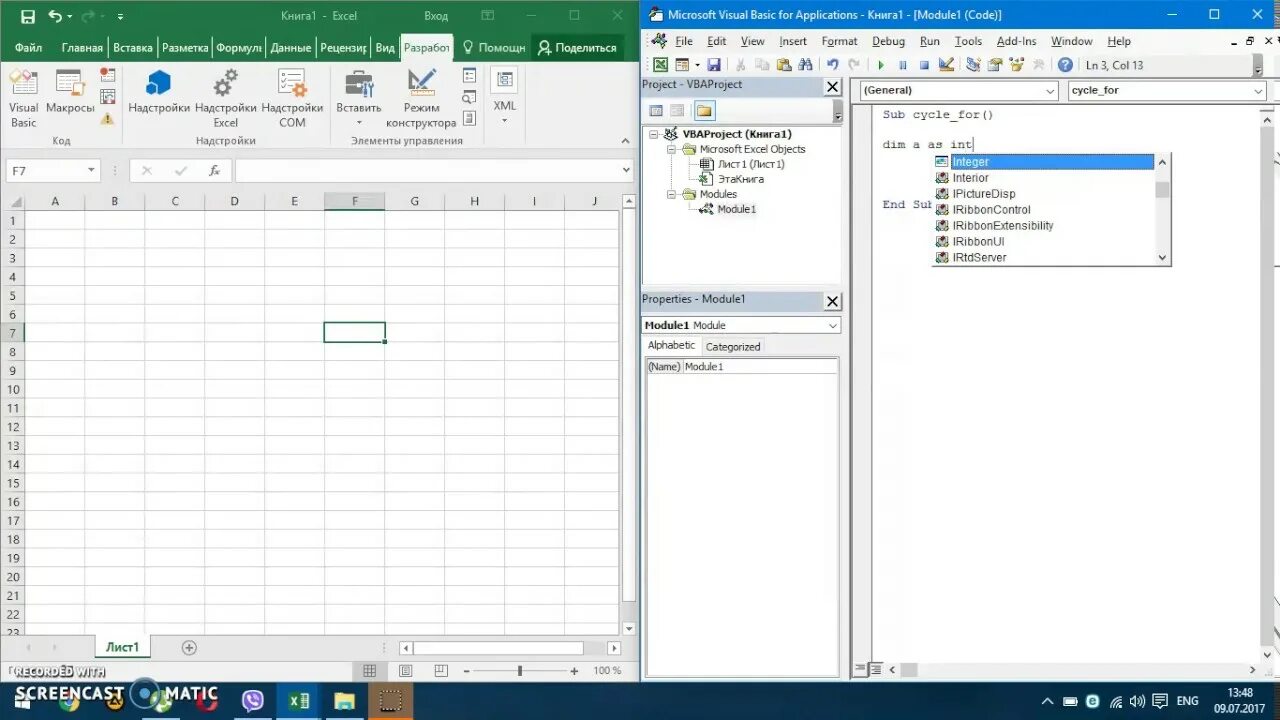
Task: Expand the Excel formula bar arrow
Action: [627, 171]
